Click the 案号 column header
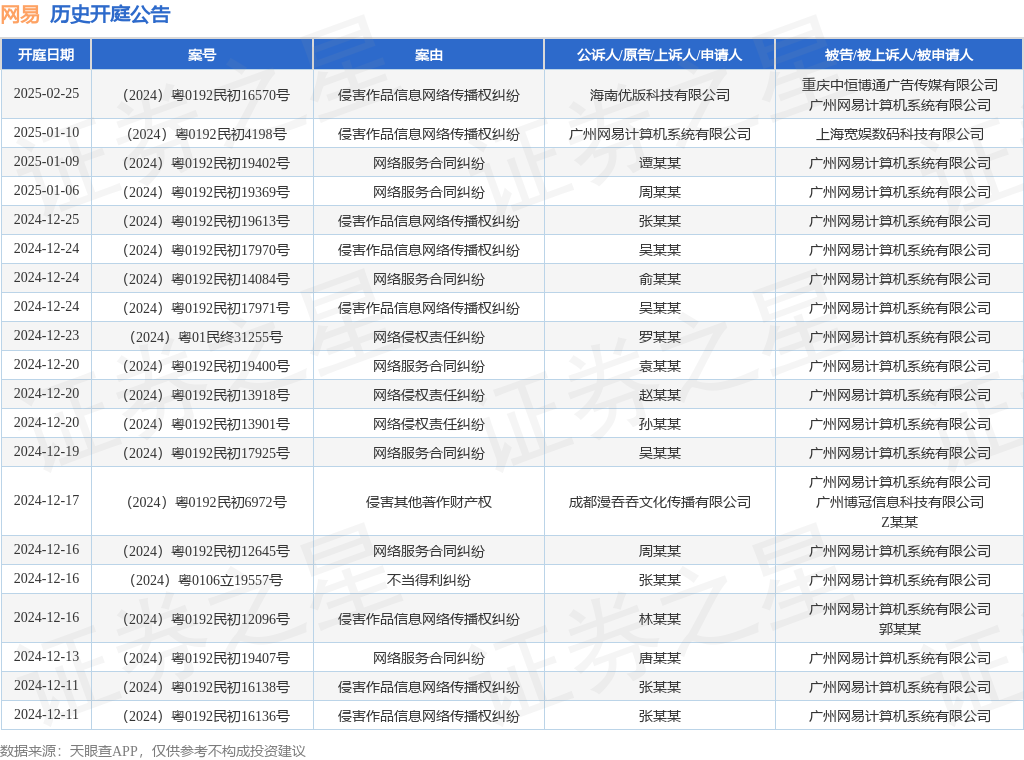 (x=202, y=55)
